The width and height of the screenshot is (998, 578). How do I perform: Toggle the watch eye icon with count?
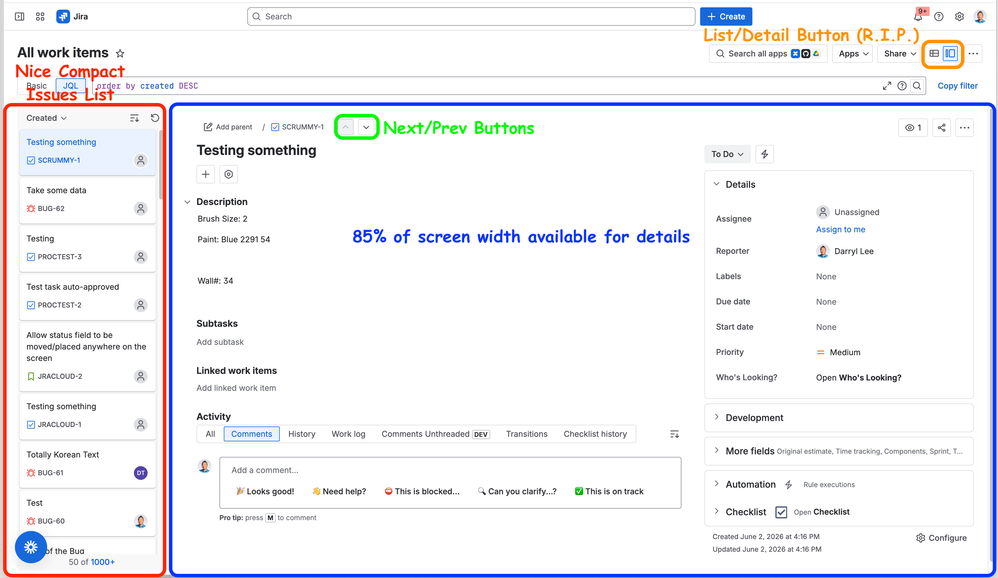(x=913, y=127)
